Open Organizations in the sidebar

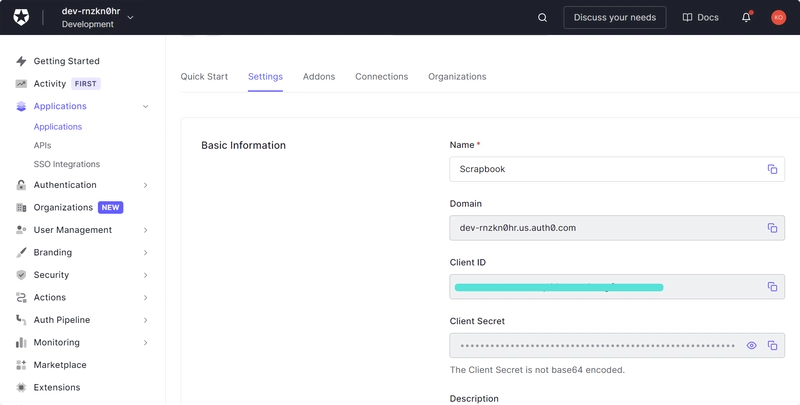pyautogui.click(x=63, y=208)
